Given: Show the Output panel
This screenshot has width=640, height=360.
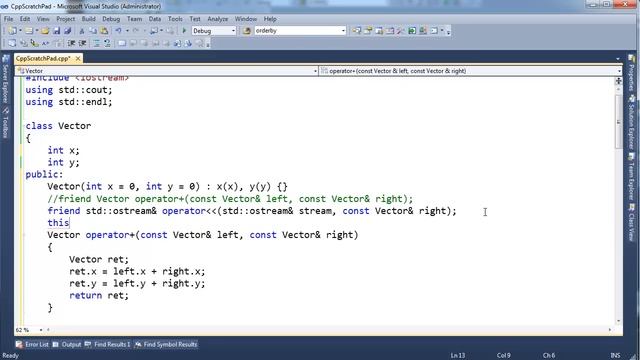Looking at the screenshot, I should tap(67, 344).
